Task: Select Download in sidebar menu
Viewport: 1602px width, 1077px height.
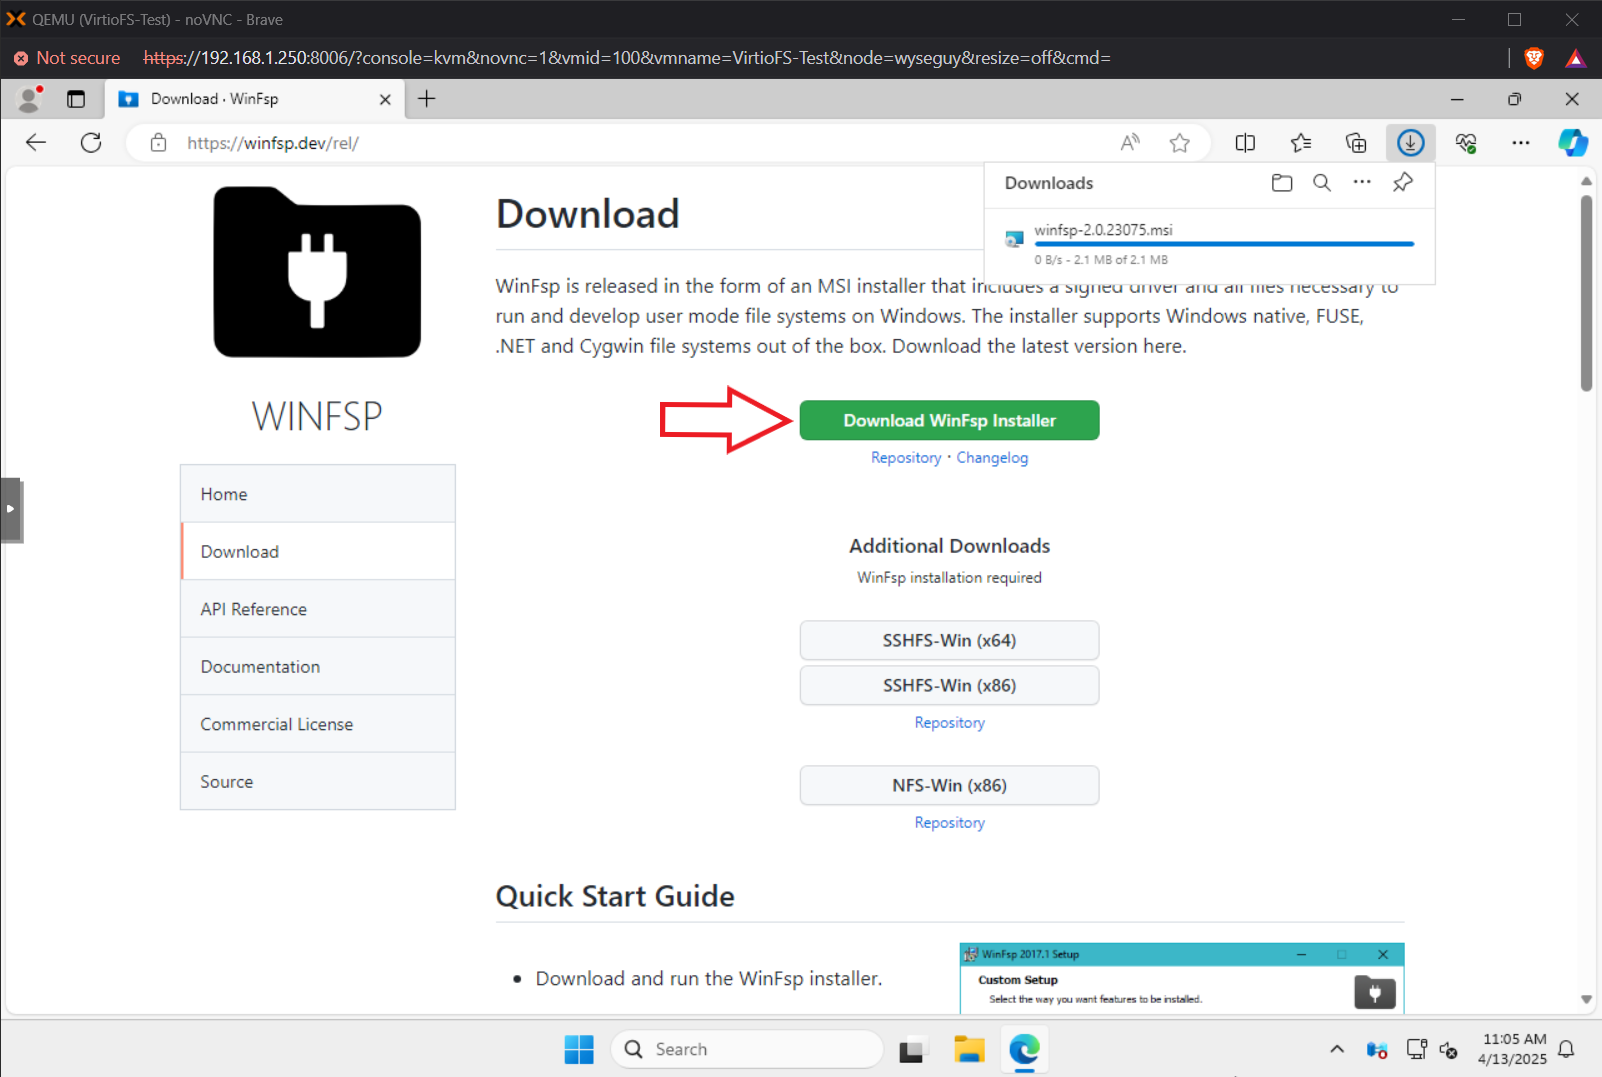Action: point(318,551)
